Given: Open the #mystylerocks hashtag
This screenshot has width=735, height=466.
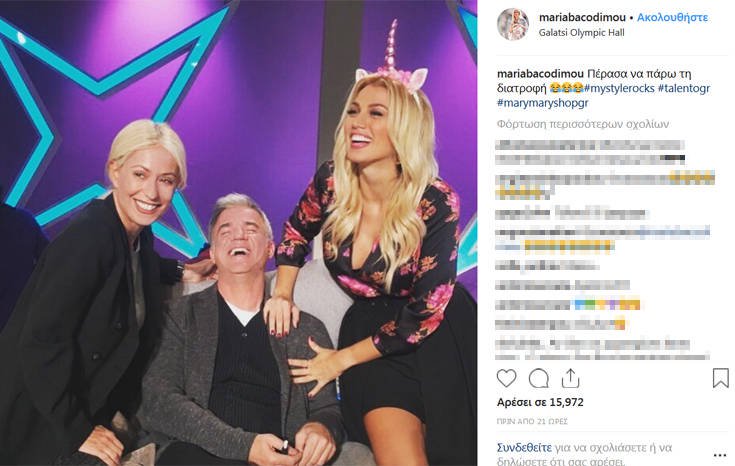Looking at the screenshot, I should pyautogui.click(x=619, y=88).
